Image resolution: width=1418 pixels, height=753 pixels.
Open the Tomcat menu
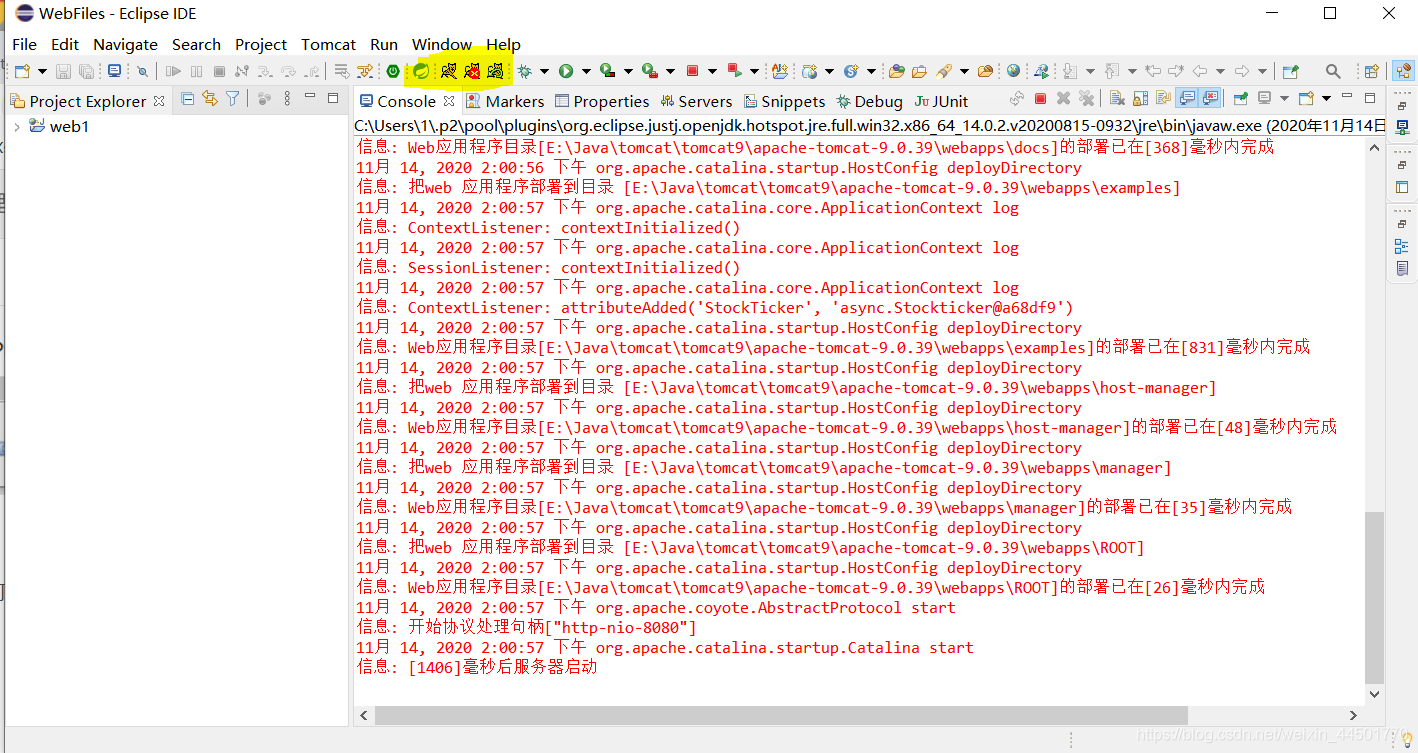point(328,44)
